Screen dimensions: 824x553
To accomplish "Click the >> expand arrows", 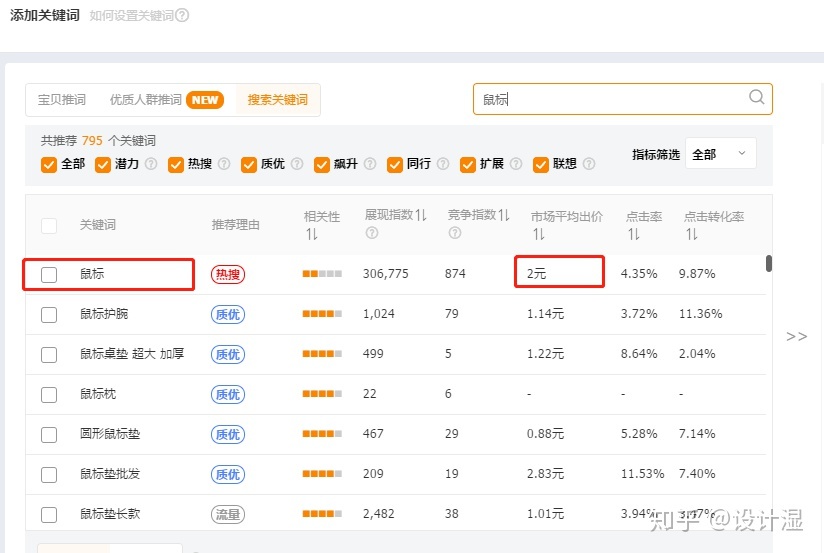I will [796, 336].
